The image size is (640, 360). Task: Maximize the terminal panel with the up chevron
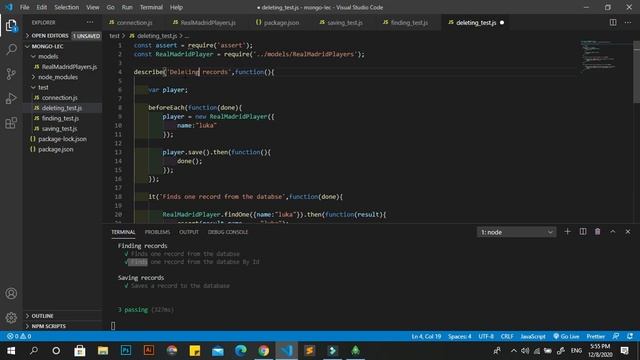(x=613, y=232)
